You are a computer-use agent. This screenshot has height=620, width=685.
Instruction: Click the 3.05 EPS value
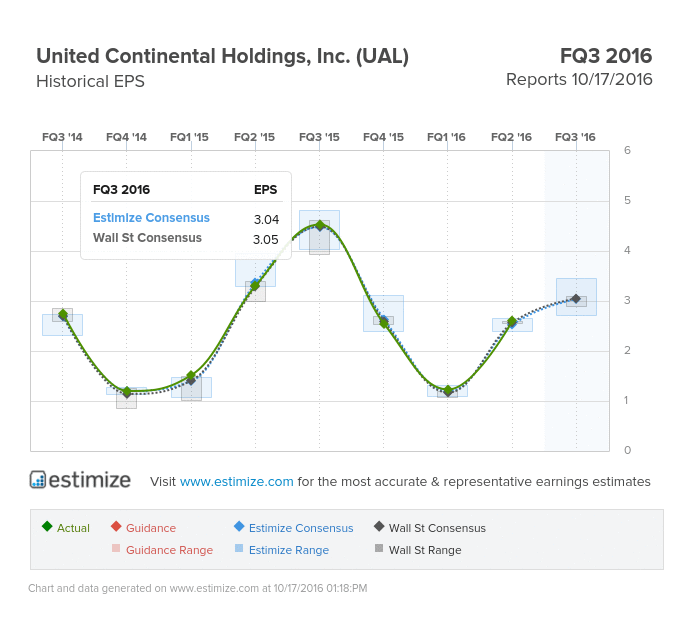point(266,239)
